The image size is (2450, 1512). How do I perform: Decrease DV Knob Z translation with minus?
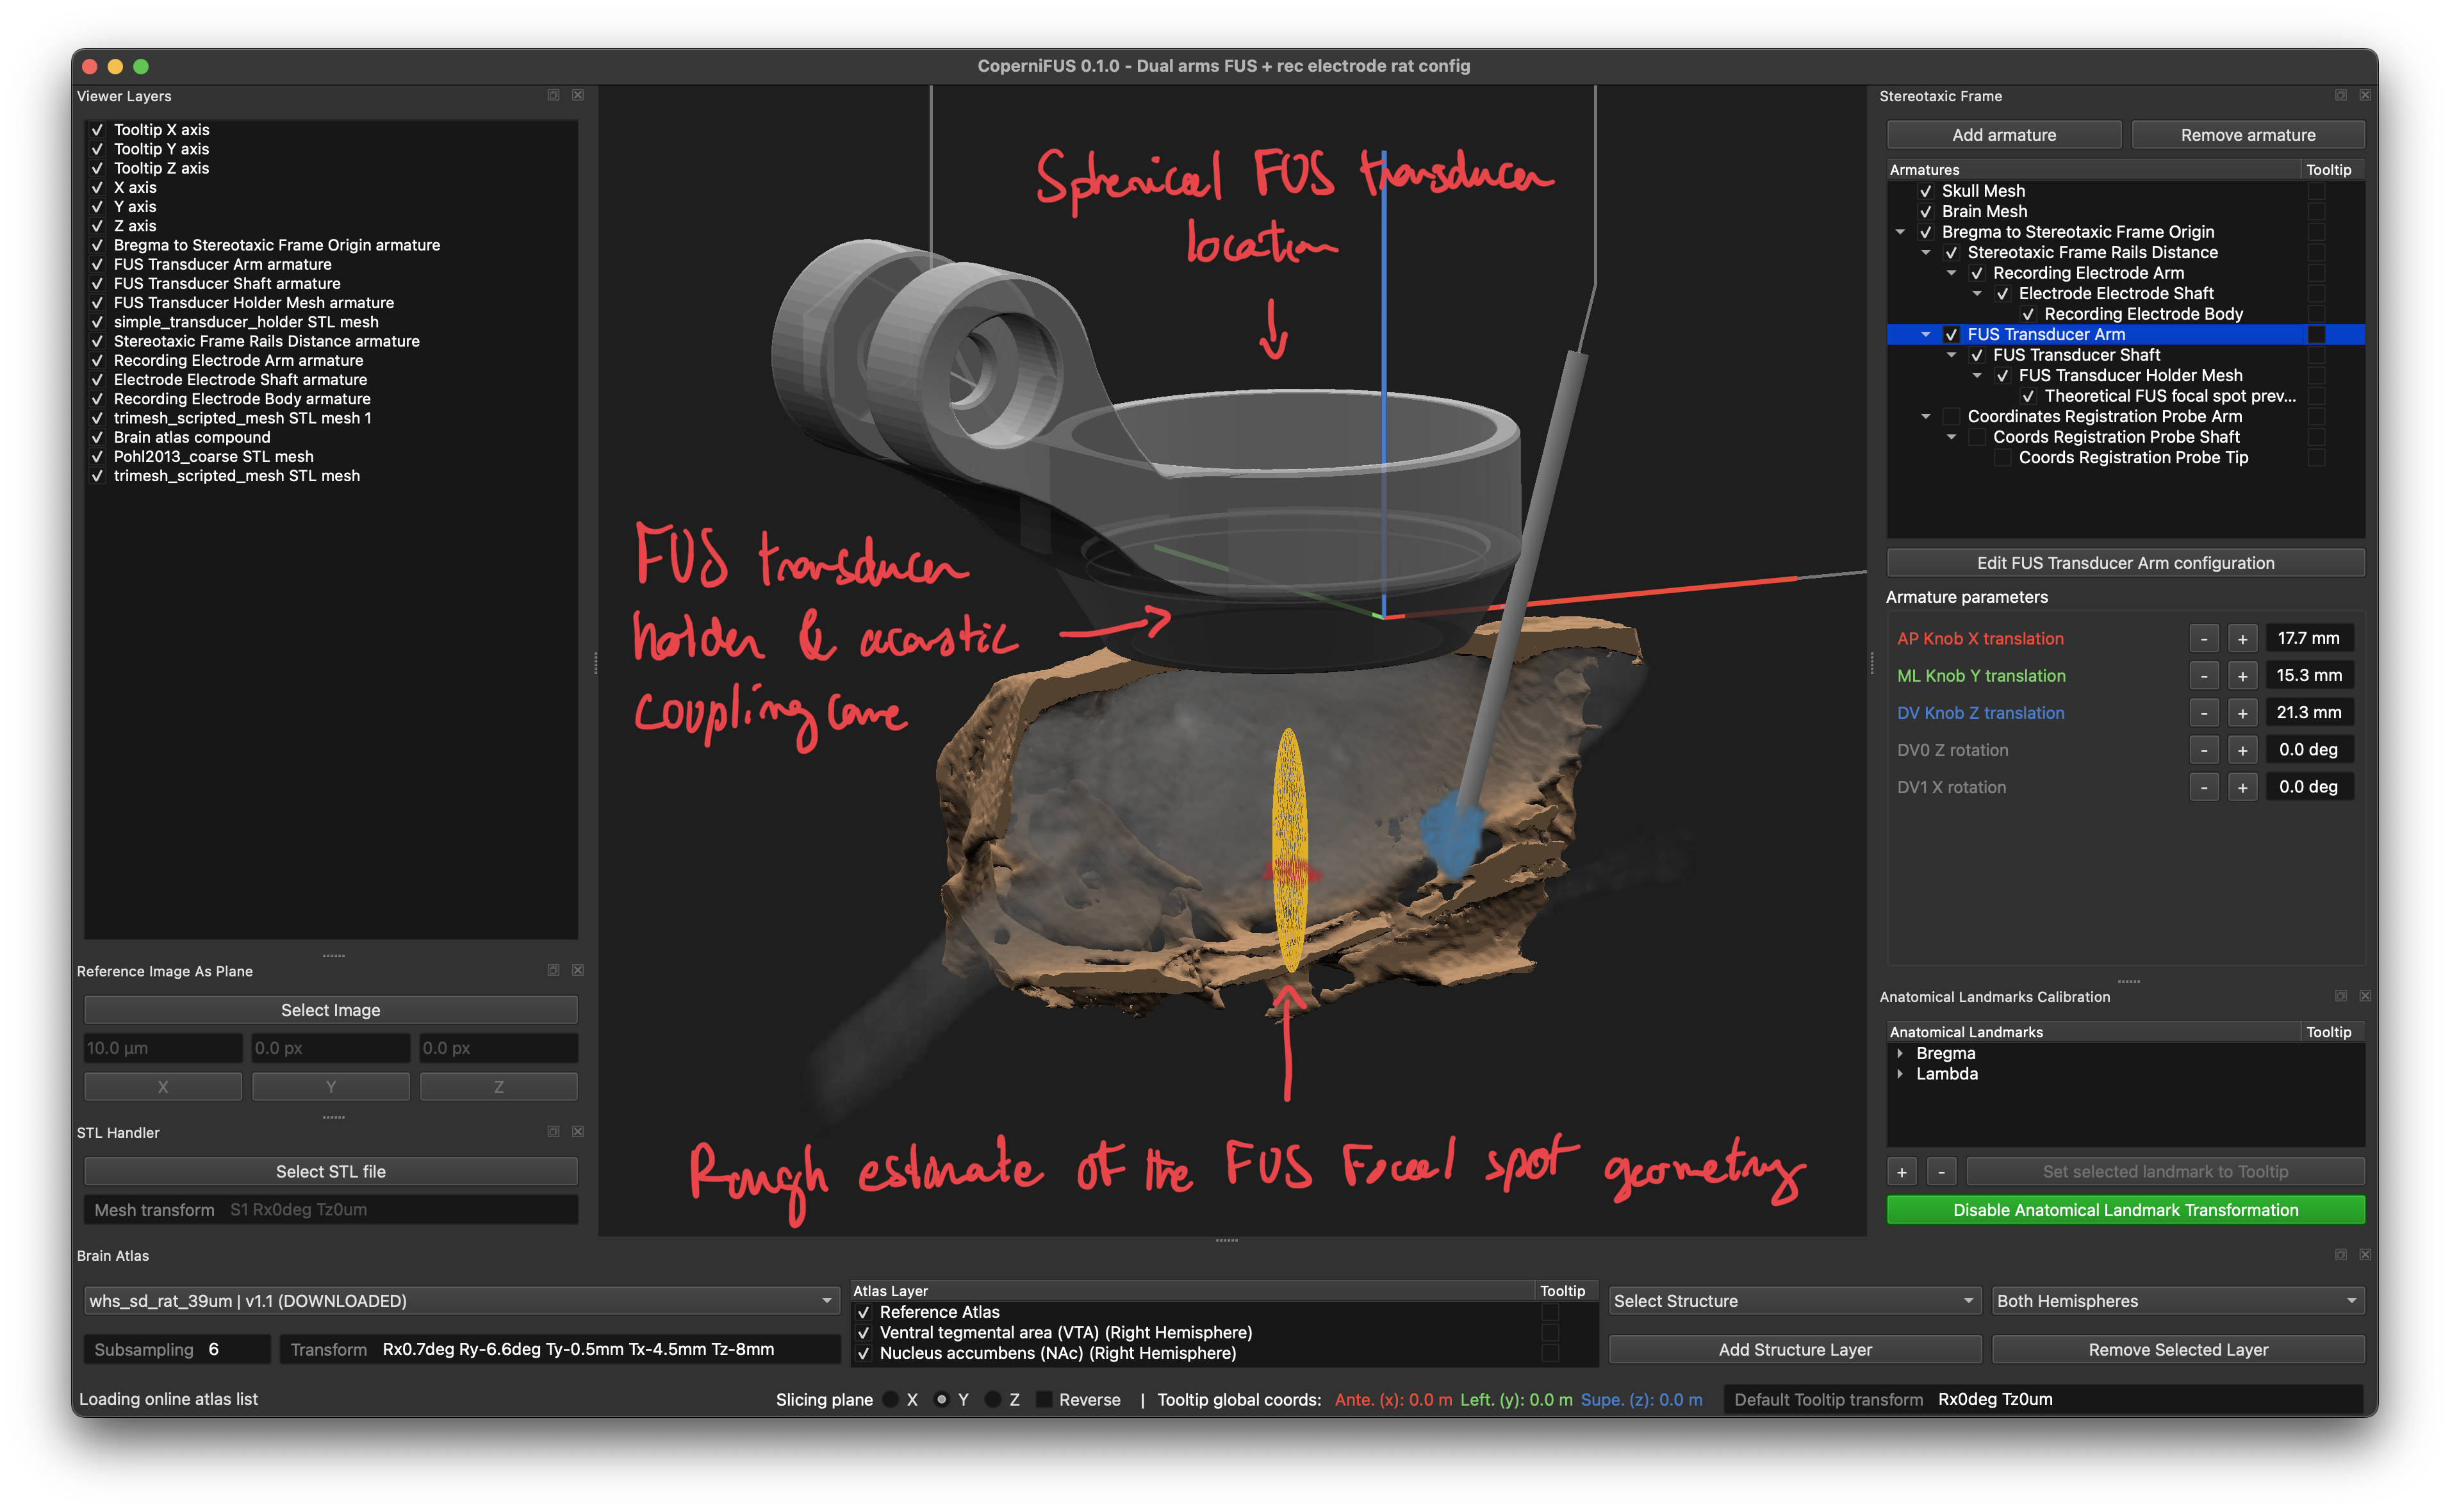point(2204,713)
